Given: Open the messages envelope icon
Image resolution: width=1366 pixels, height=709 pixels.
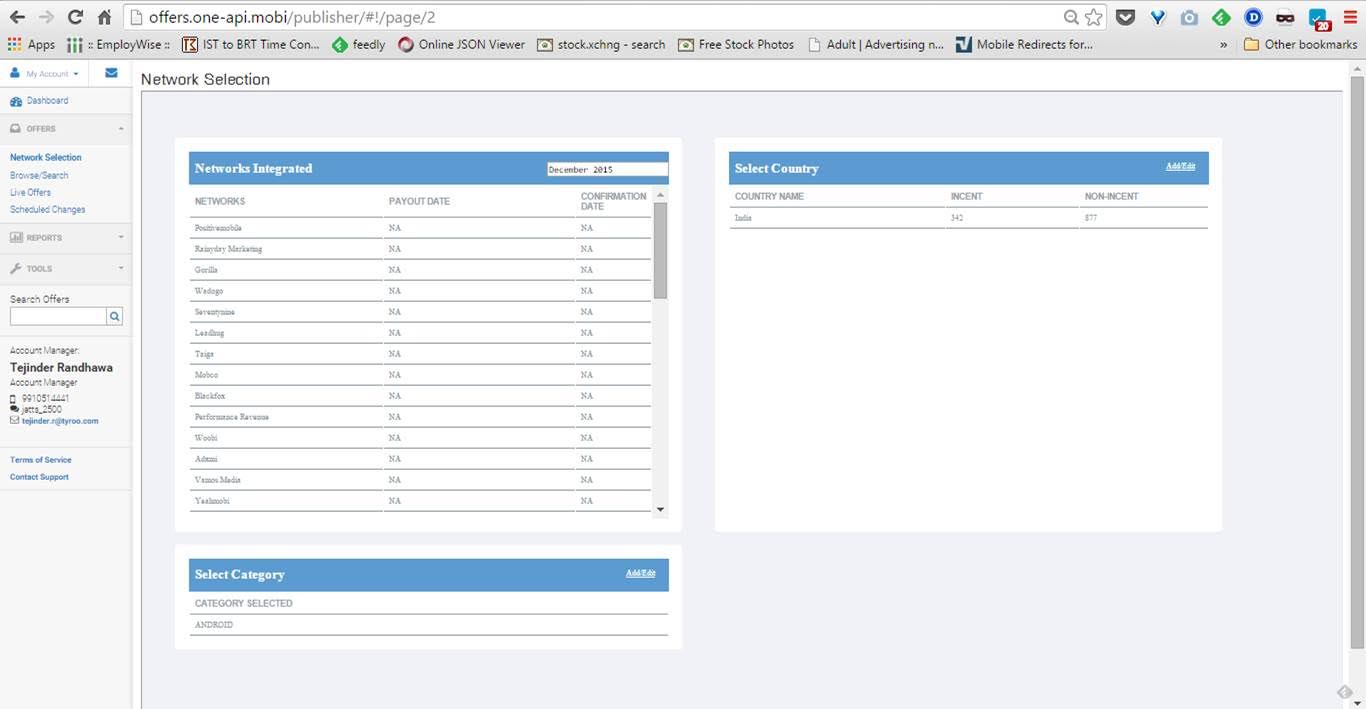Looking at the screenshot, I should (111, 73).
